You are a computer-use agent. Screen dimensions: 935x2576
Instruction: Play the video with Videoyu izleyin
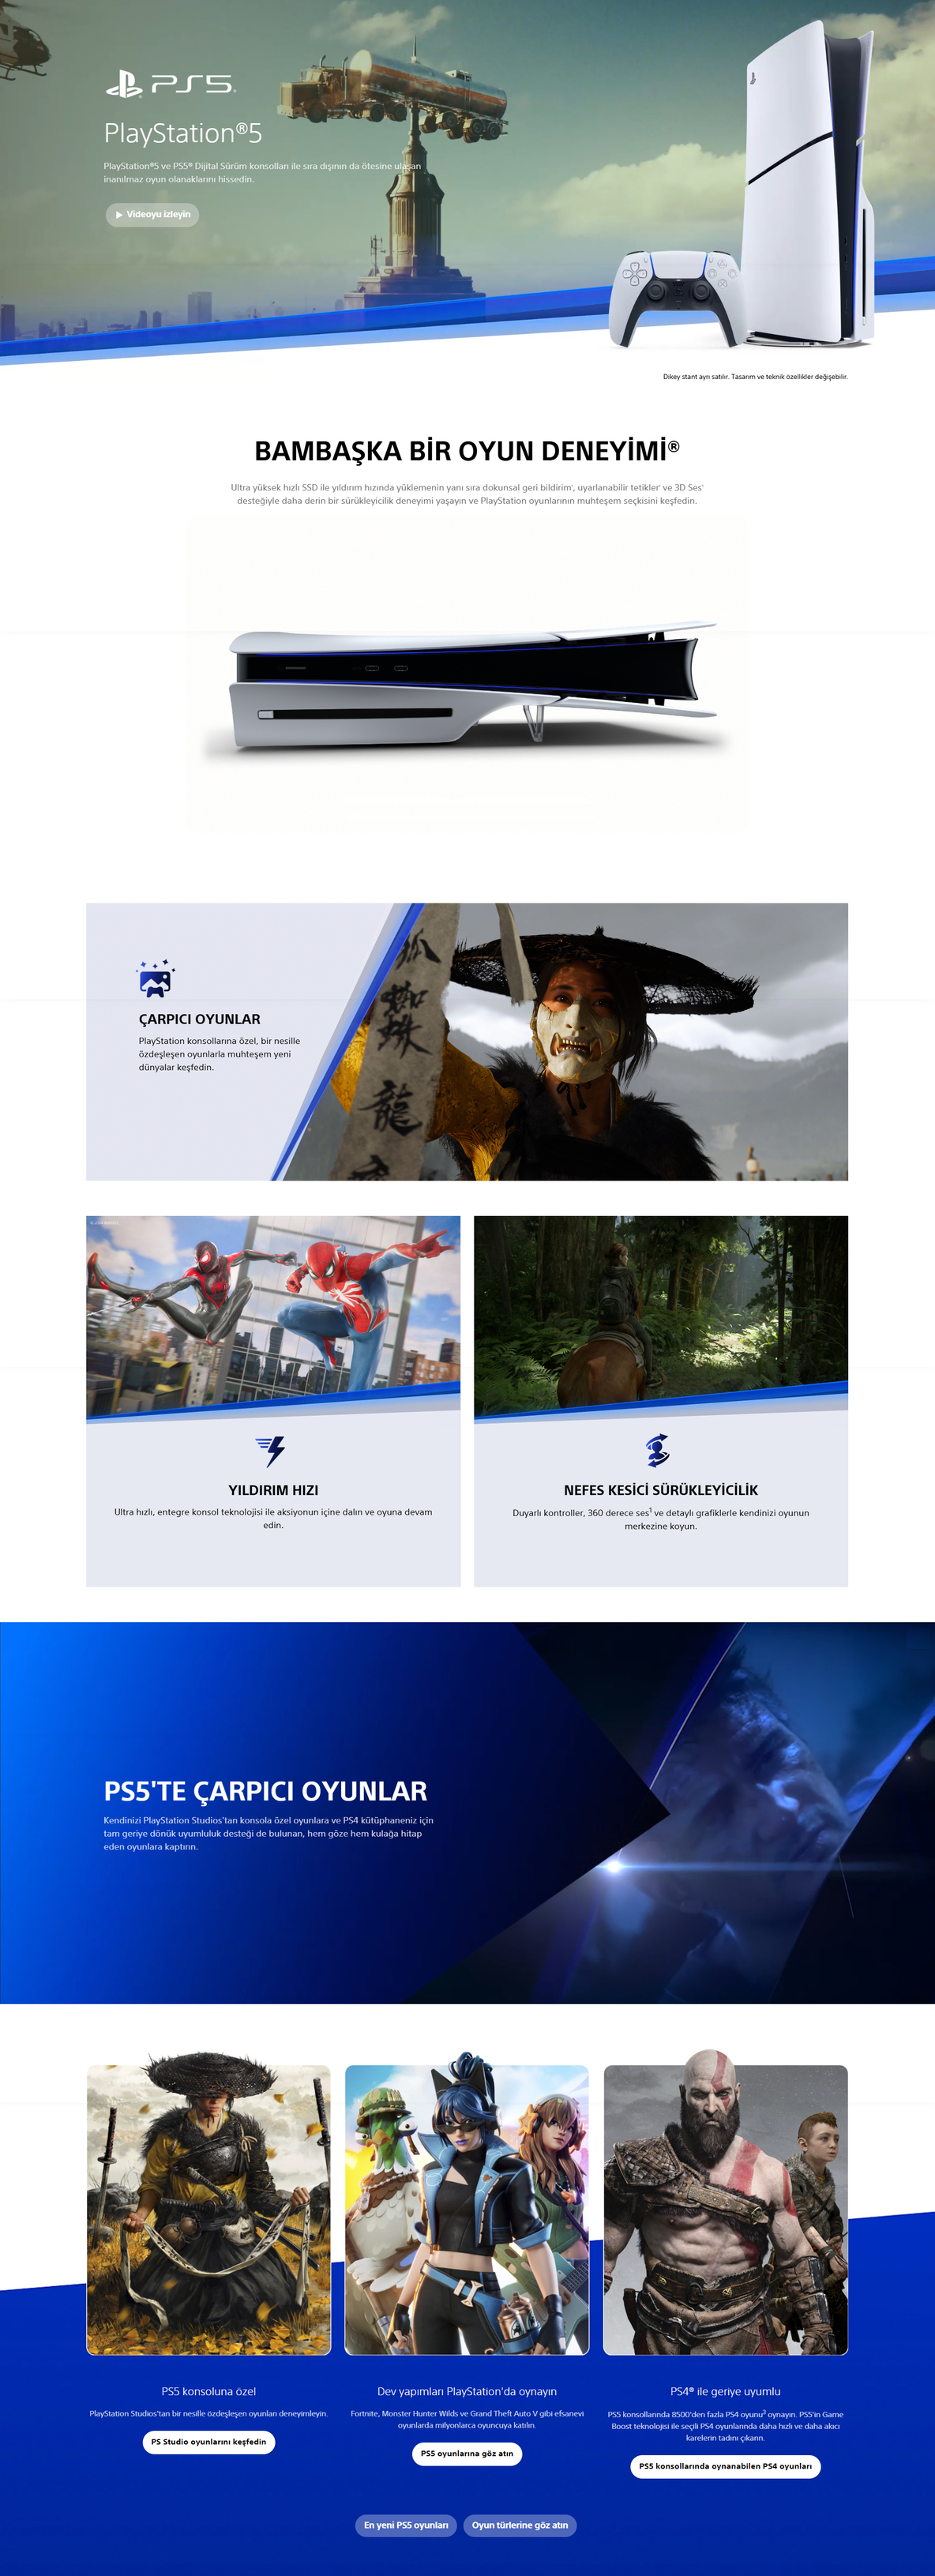(x=152, y=215)
